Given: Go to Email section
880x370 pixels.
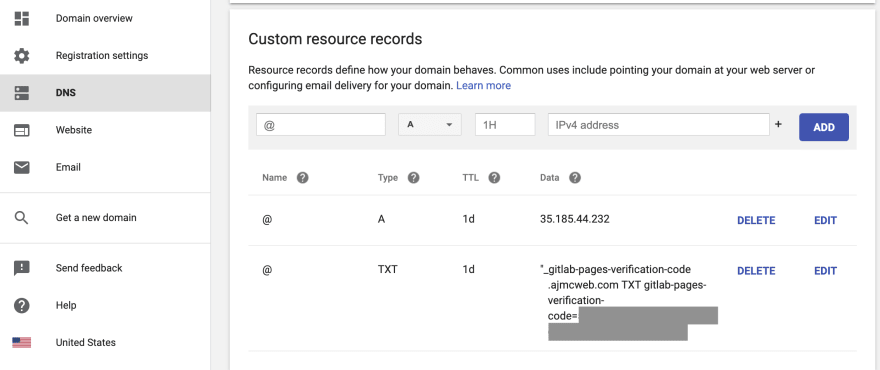Looking at the screenshot, I should (x=106, y=167).
